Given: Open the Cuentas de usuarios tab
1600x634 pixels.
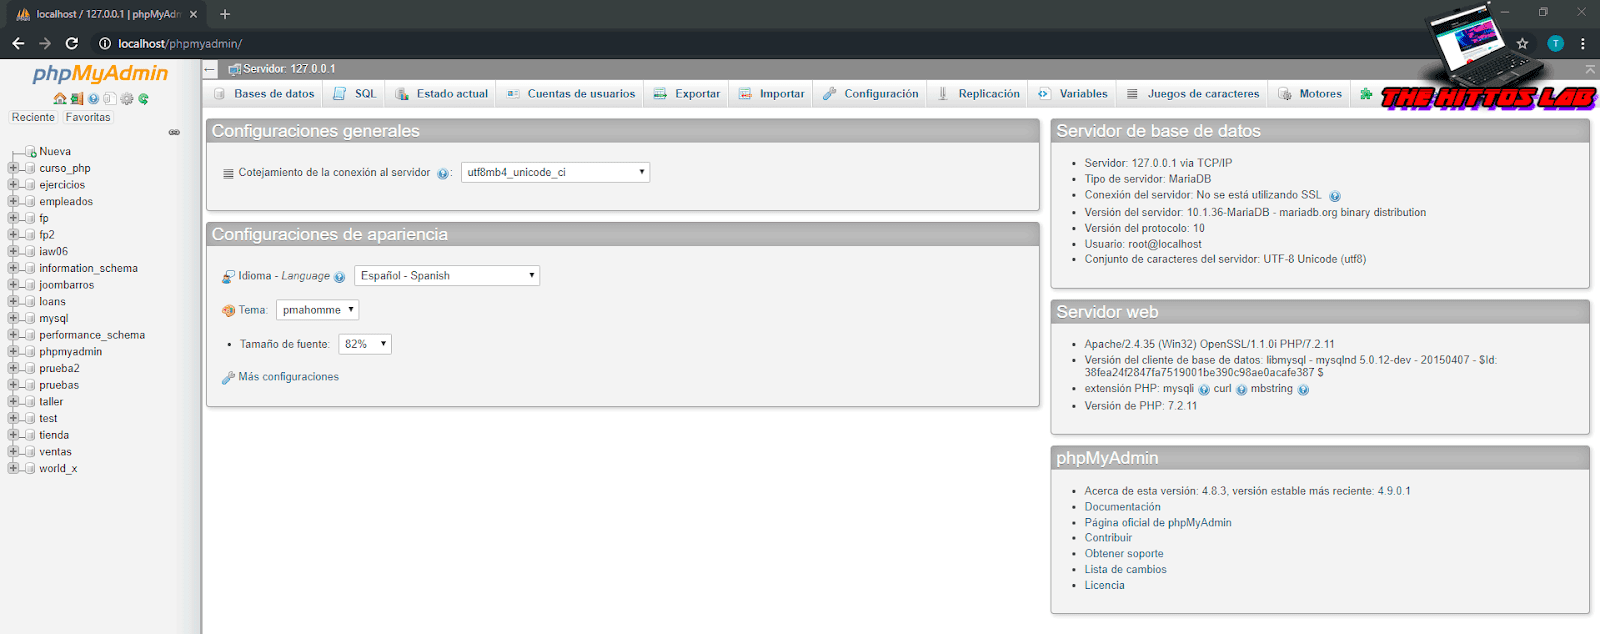Looking at the screenshot, I should tap(571, 94).
